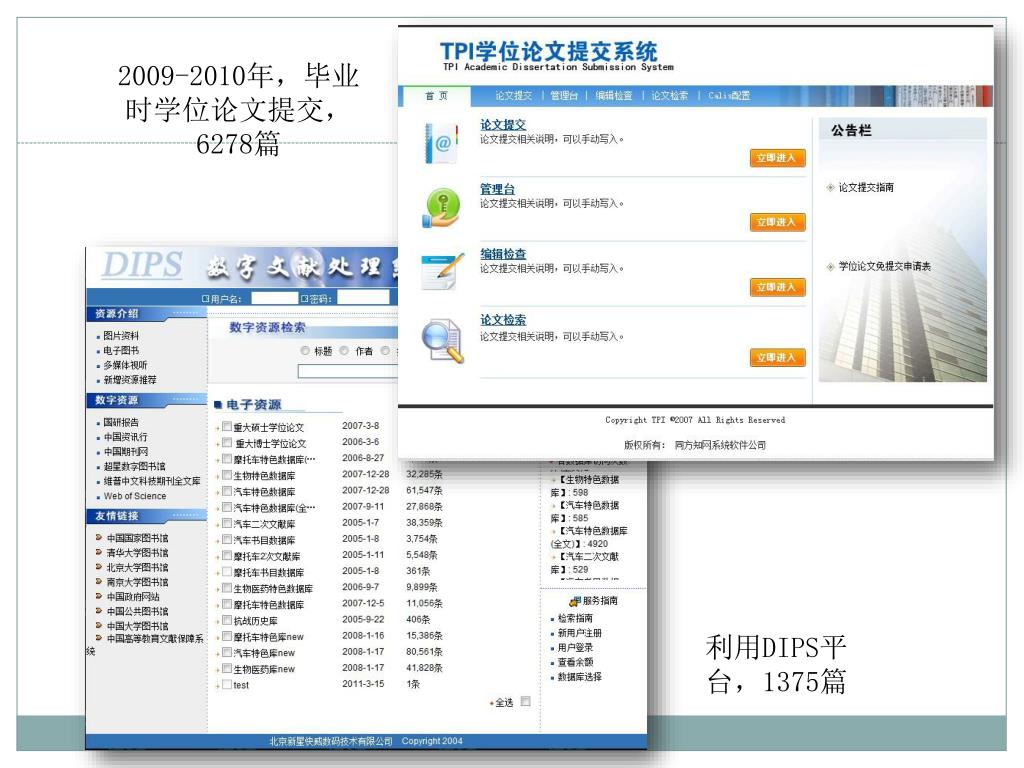The image size is (1024, 768).
Task: Check the 生物医药库new checkbox
Action: pyautogui.click(x=227, y=668)
